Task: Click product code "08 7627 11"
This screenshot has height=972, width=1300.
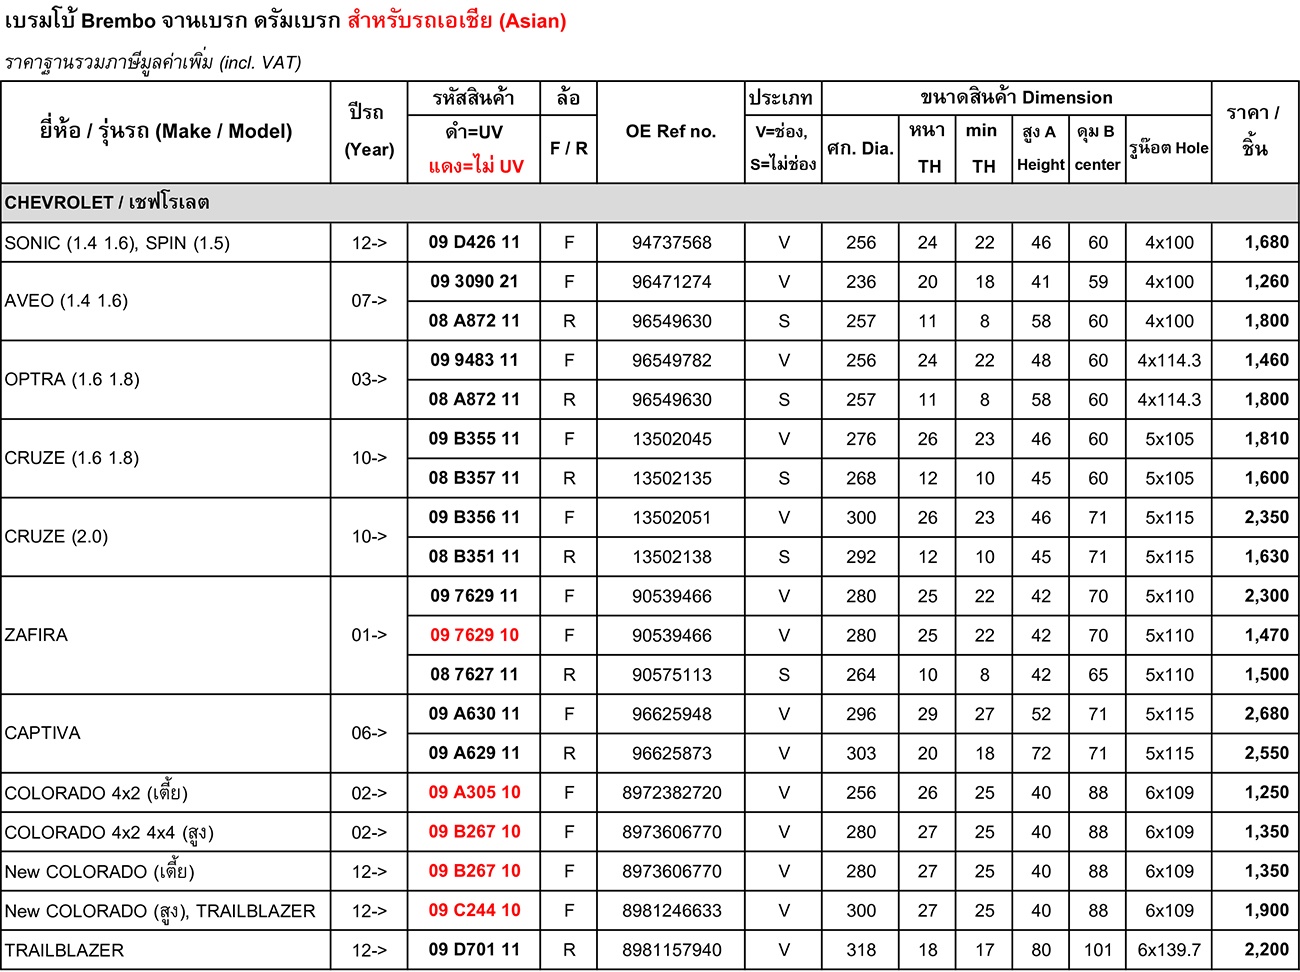Action: (x=475, y=674)
